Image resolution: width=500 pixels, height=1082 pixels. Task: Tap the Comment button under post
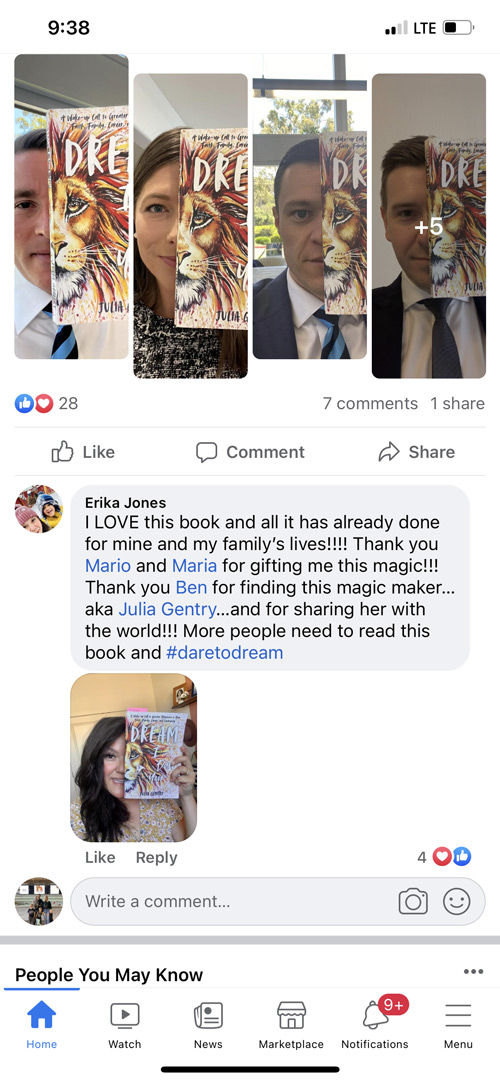pyautogui.click(x=250, y=452)
